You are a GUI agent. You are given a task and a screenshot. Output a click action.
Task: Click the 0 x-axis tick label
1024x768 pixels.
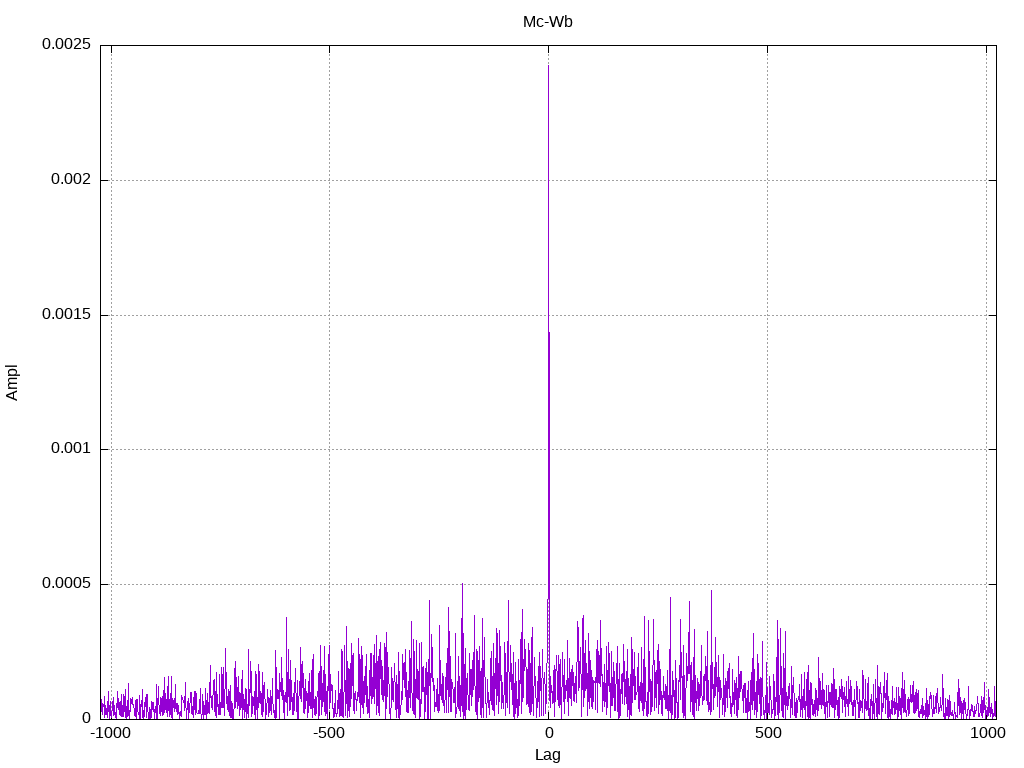pos(549,733)
